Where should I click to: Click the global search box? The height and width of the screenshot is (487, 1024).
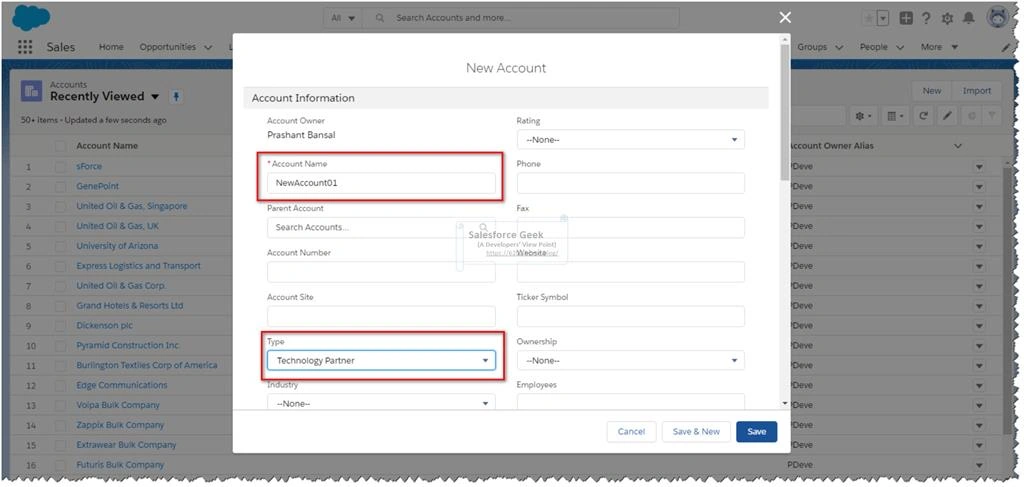point(520,18)
